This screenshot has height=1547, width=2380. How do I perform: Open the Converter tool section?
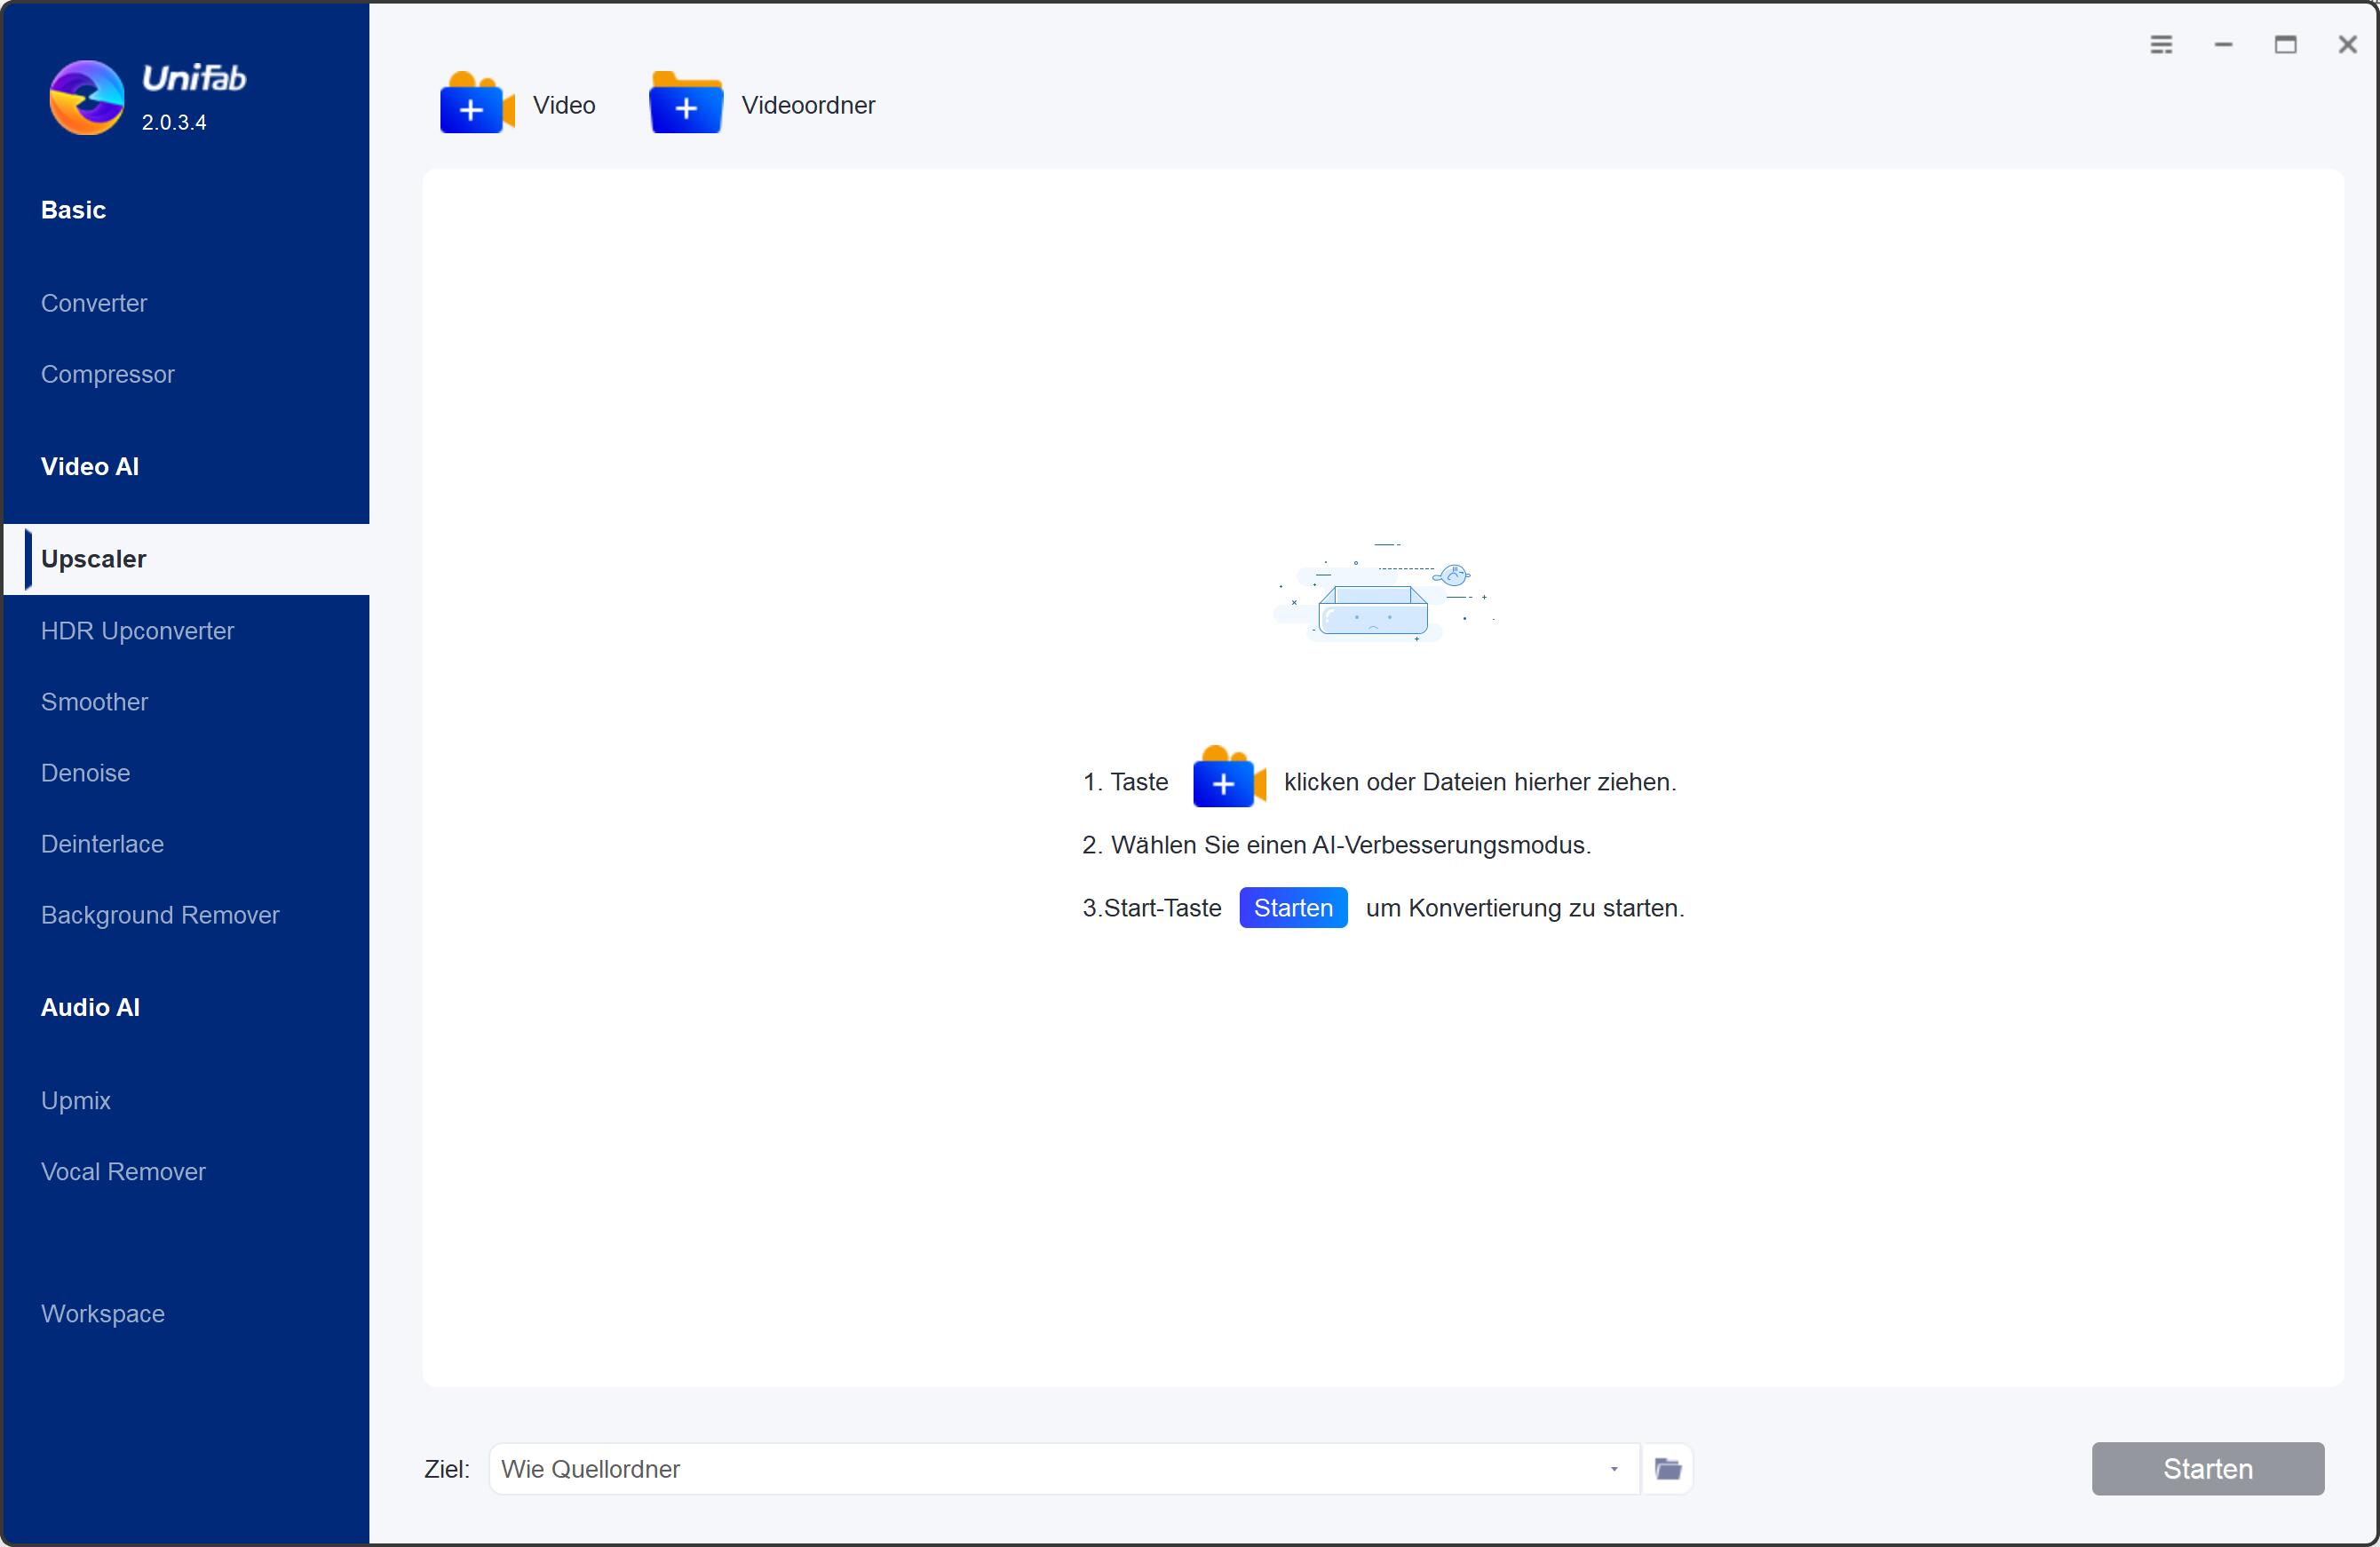[x=93, y=304]
